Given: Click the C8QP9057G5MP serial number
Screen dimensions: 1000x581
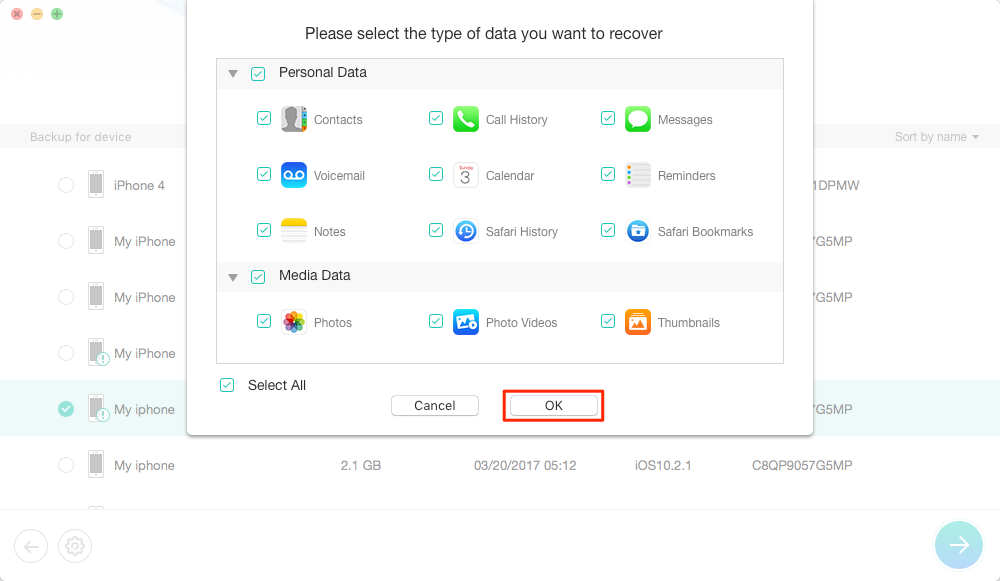Looking at the screenshot, I should click(x=802, y=466).
